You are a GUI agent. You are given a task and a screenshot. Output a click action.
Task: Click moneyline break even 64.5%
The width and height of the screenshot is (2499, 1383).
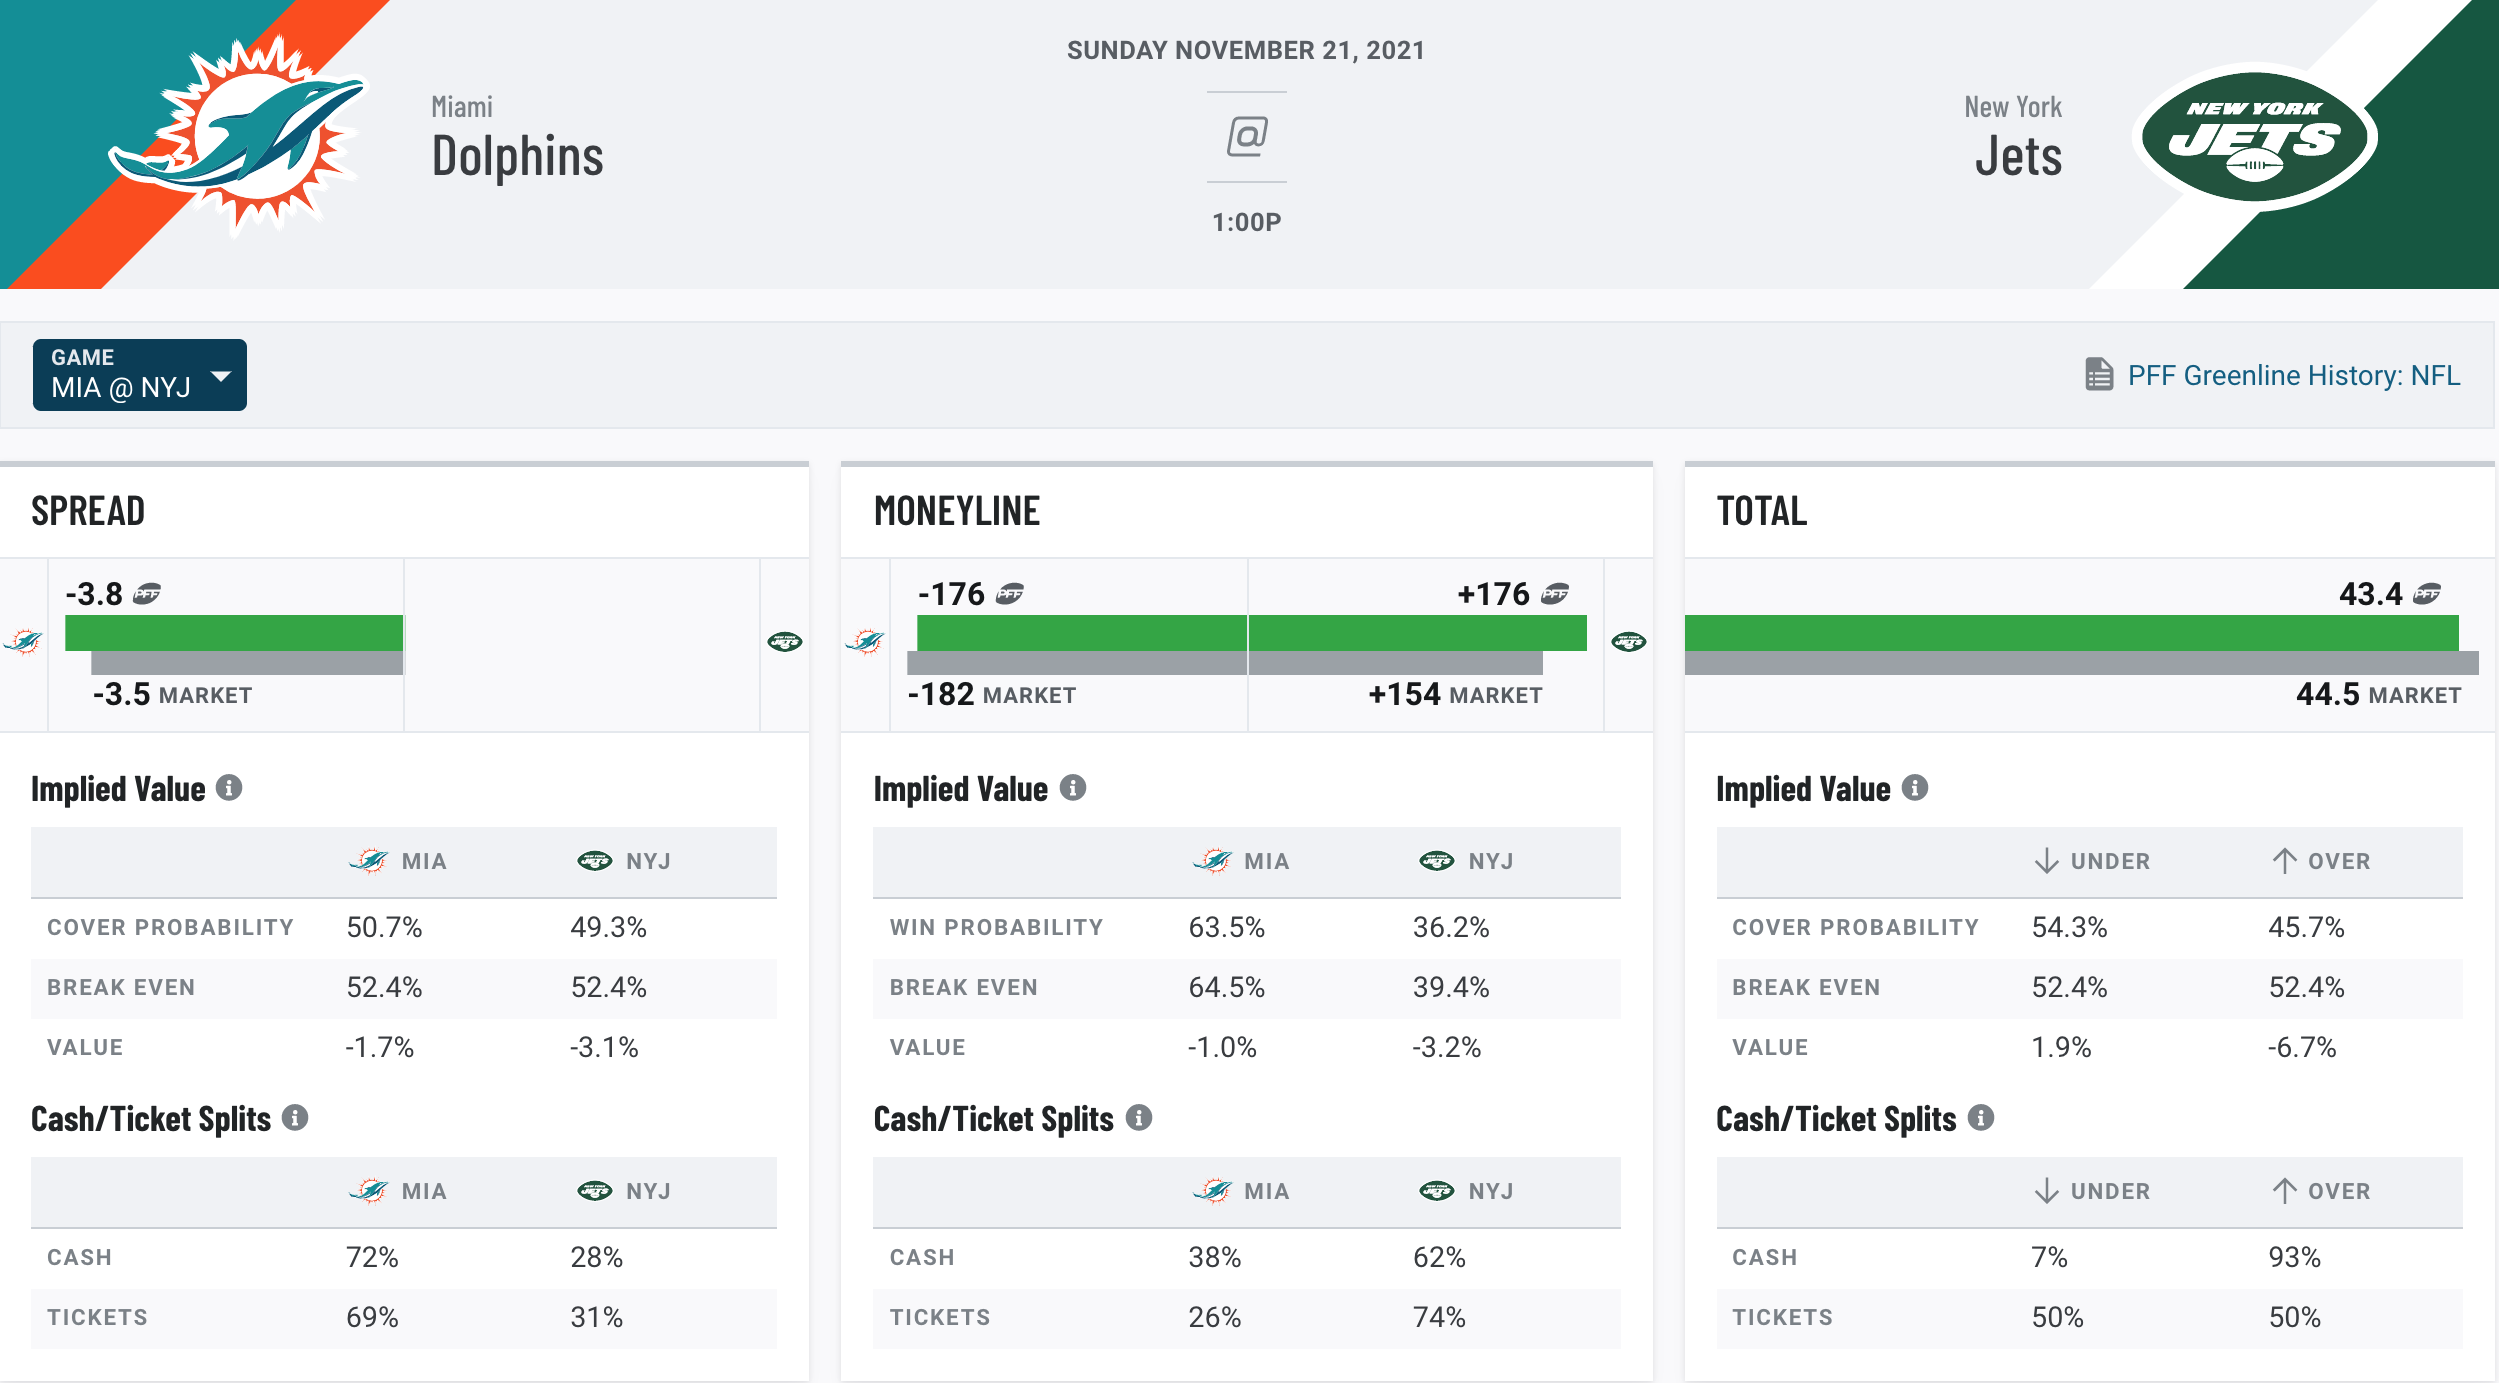pos(1226,987)
